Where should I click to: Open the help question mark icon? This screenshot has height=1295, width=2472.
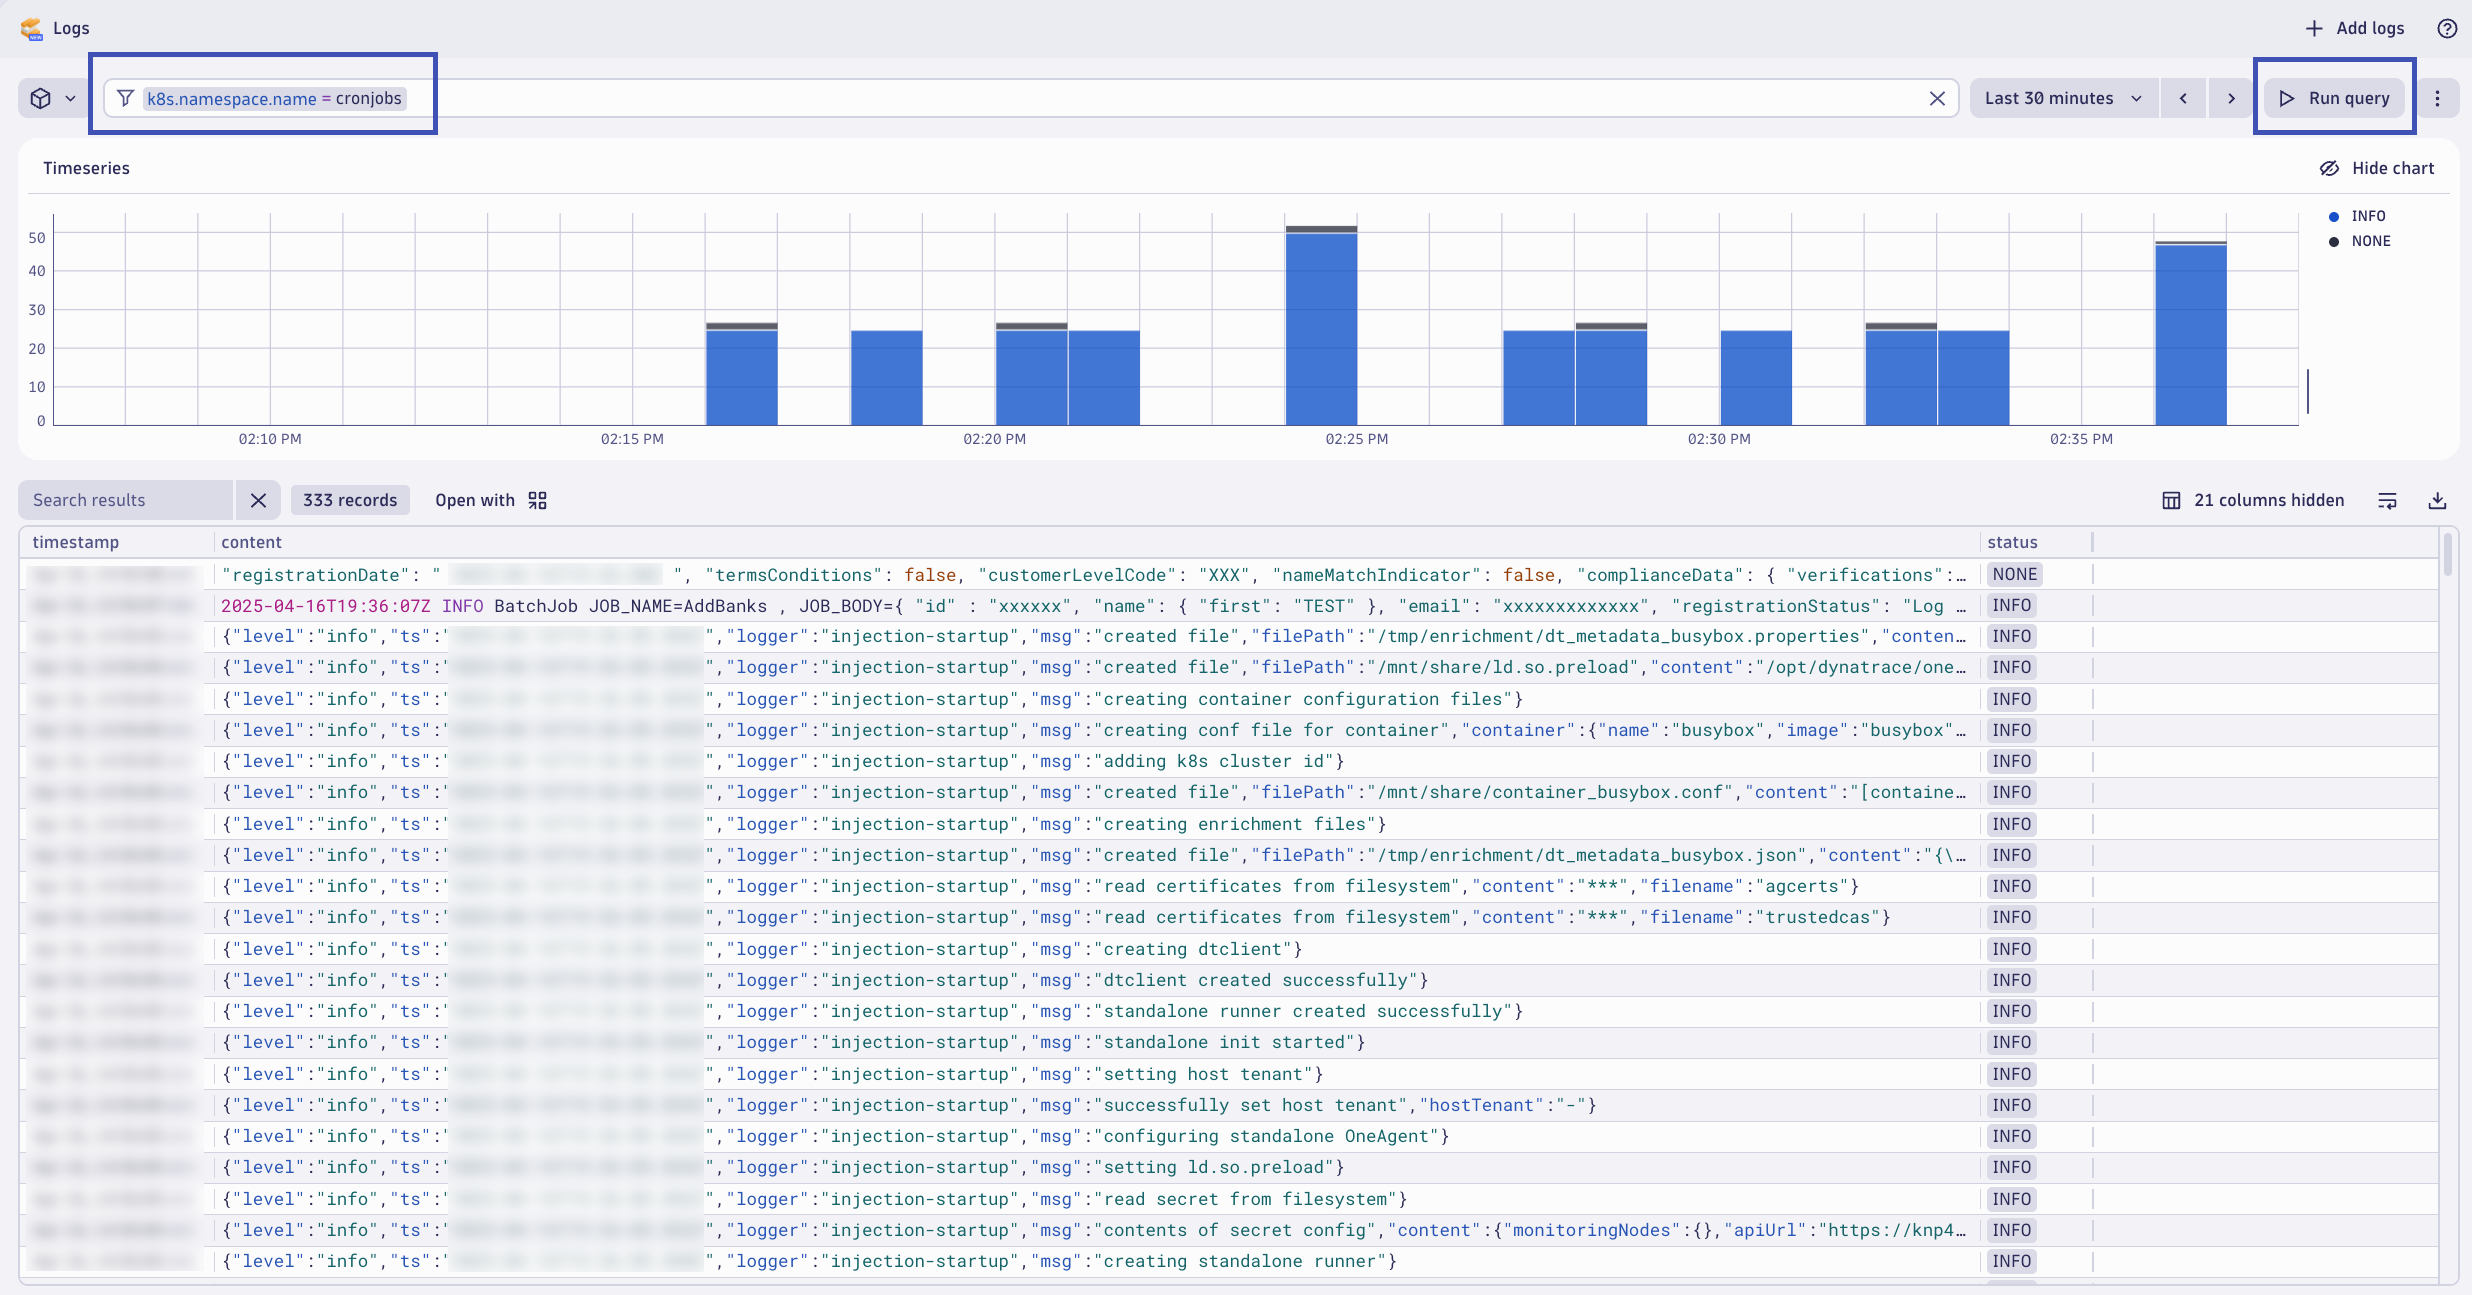[2446, 28]
